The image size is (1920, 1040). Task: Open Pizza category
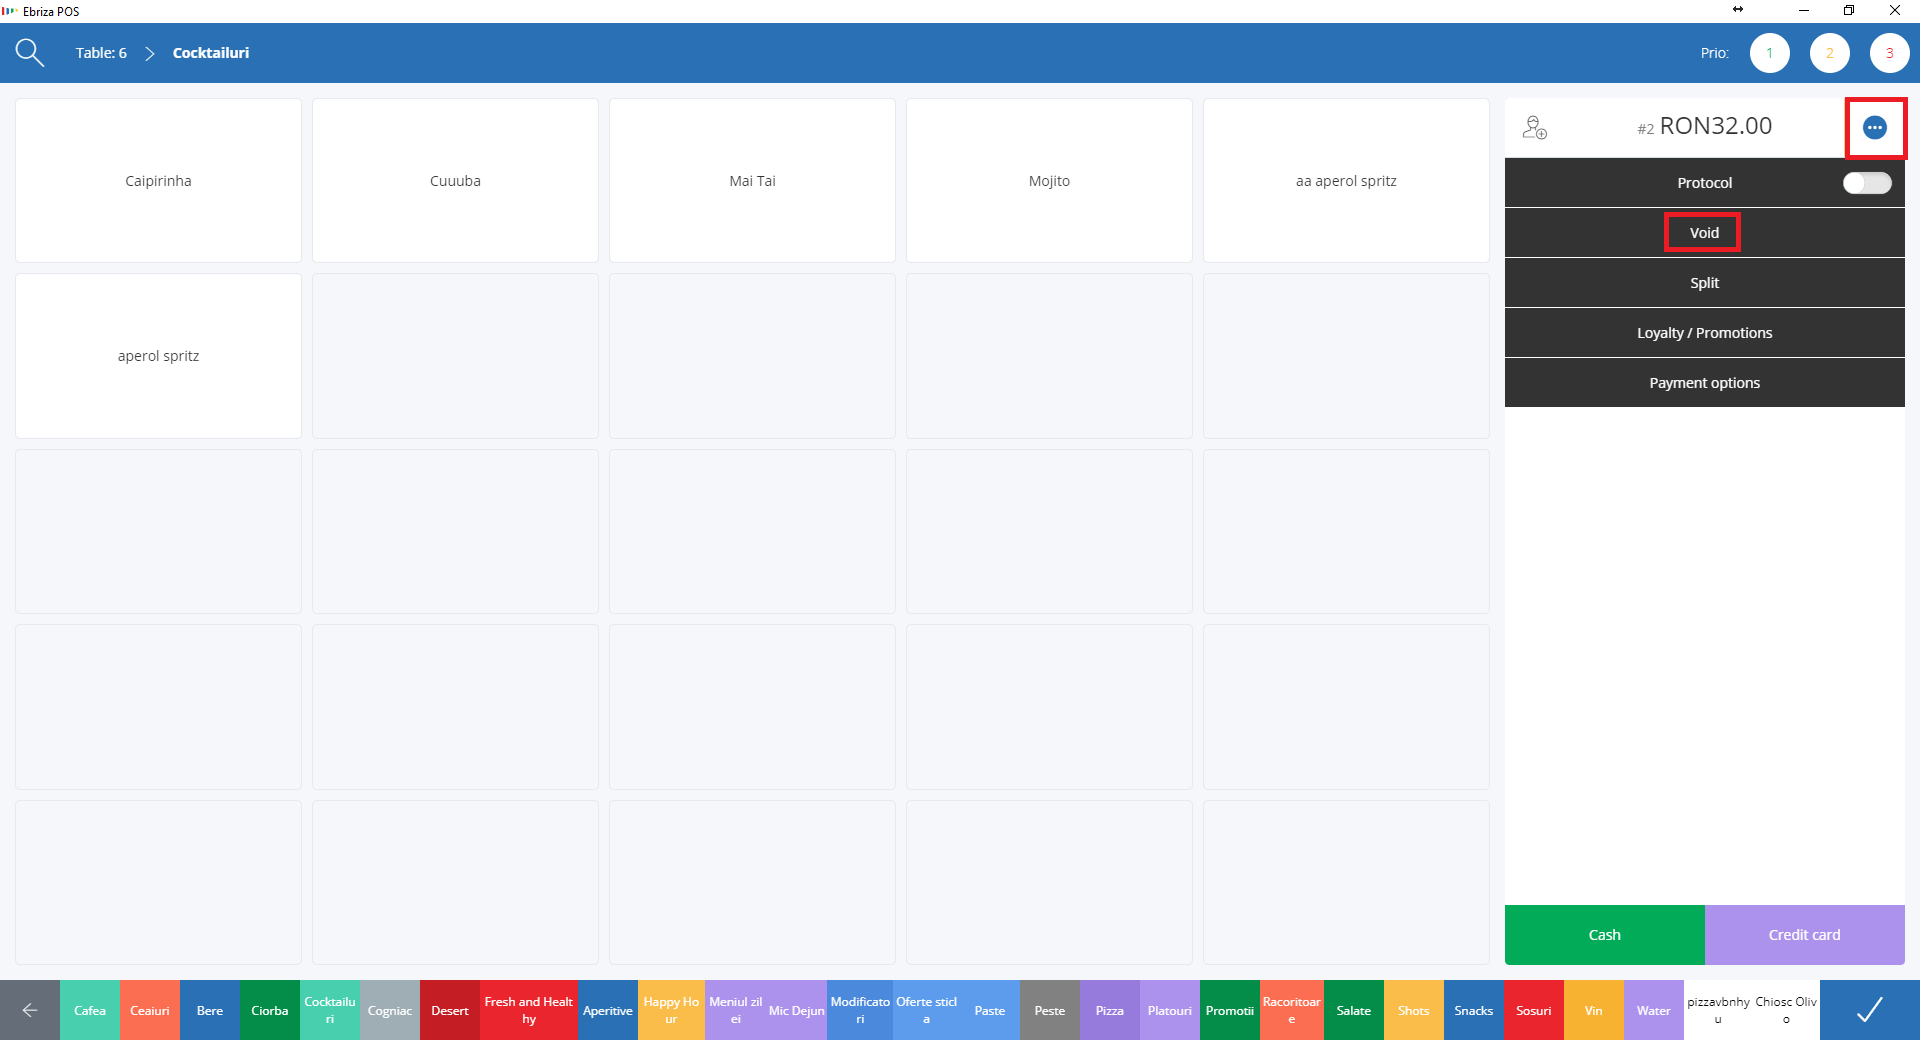[1110, 1010]
